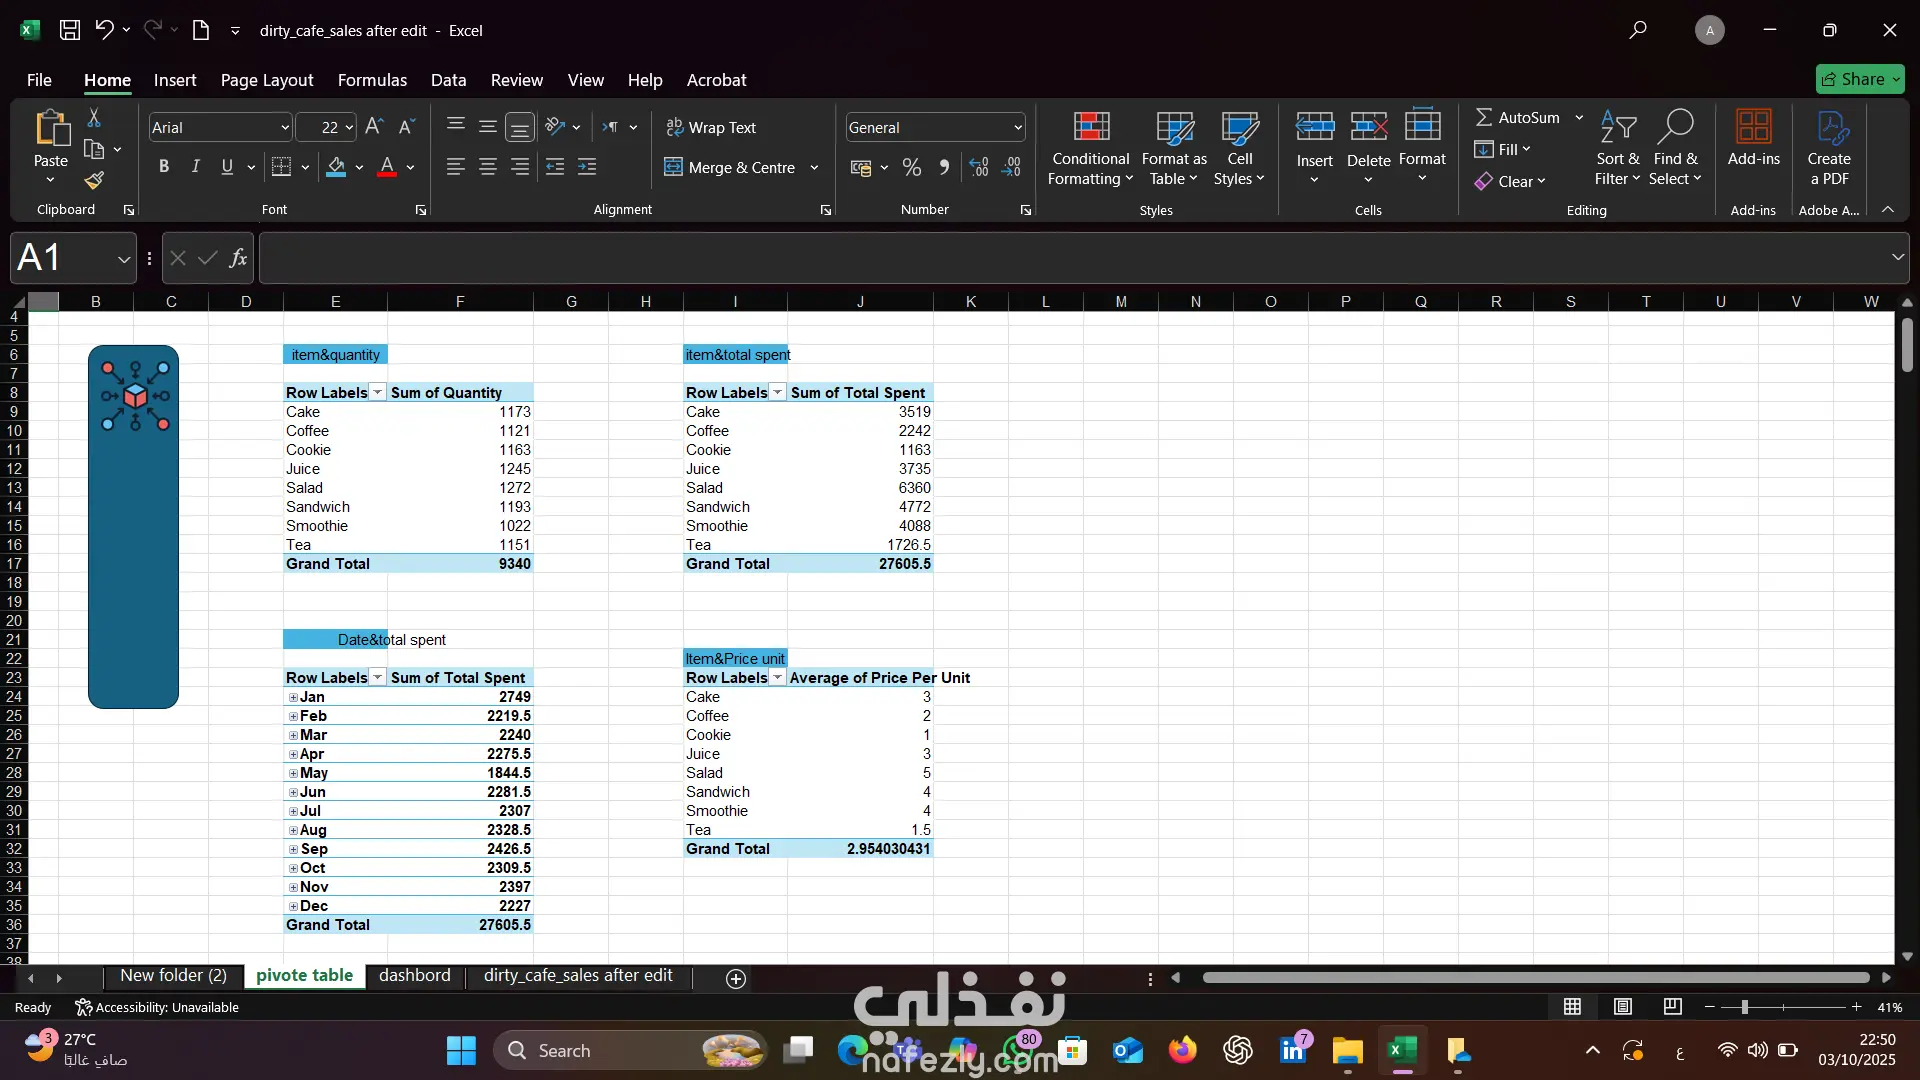The image size is (1920, 1080).
Task: Toggle Italic formatting
Action: [x=196, y=167]
